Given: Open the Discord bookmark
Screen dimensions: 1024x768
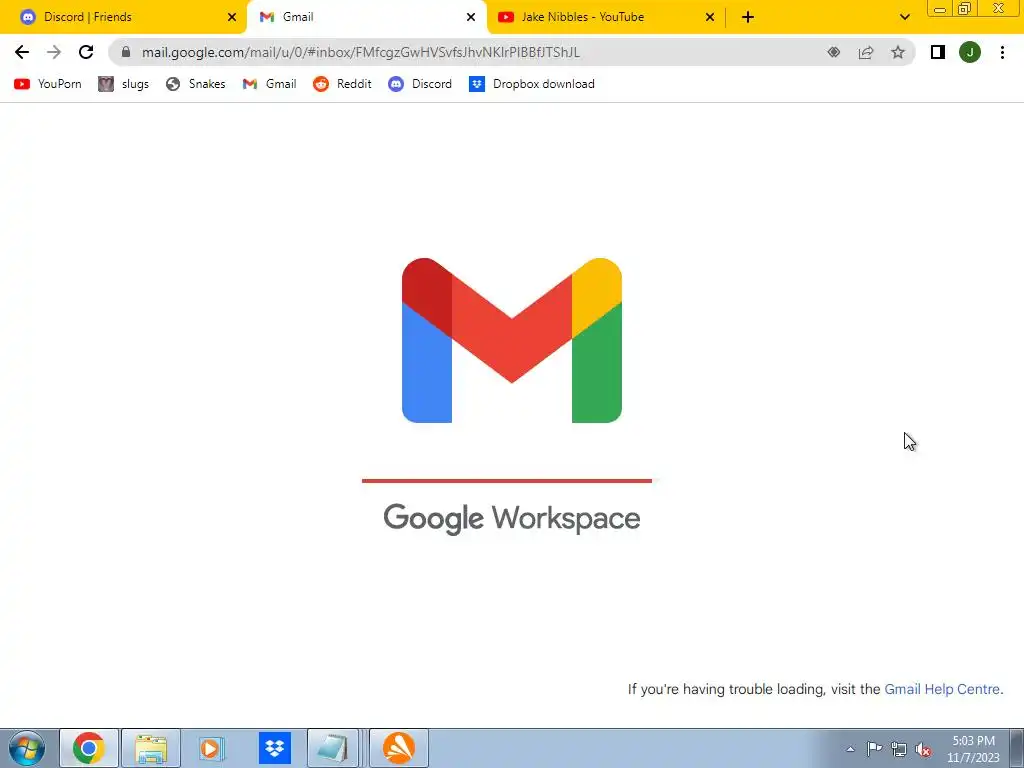Looking at the screenshot, I should [420, 84].
